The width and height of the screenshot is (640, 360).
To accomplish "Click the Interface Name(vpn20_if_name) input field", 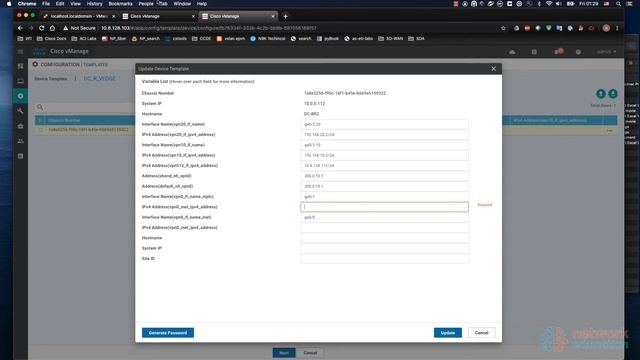I will 384,124.
